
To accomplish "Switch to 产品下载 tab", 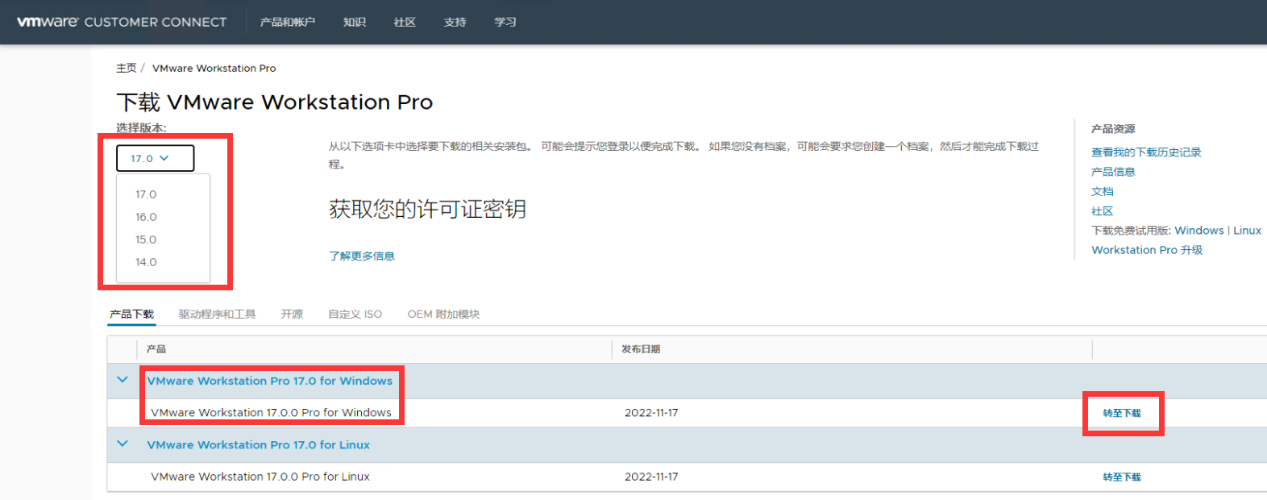I will [131, 314].
